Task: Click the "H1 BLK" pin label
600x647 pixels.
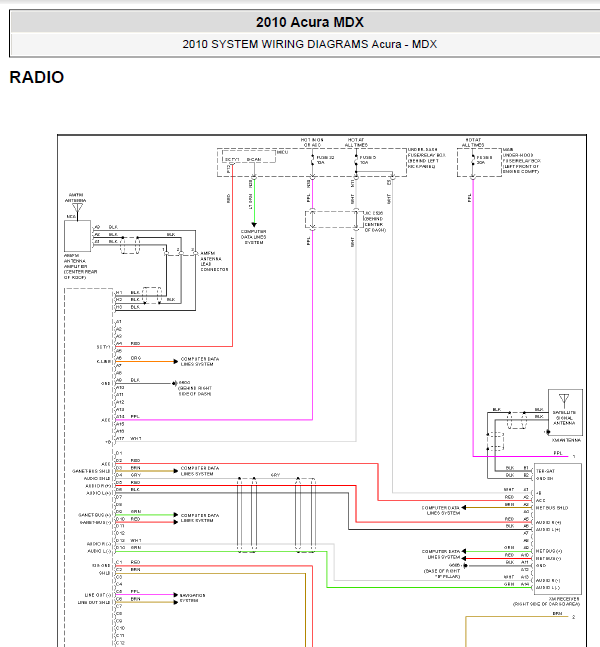Action: point(128,293)
